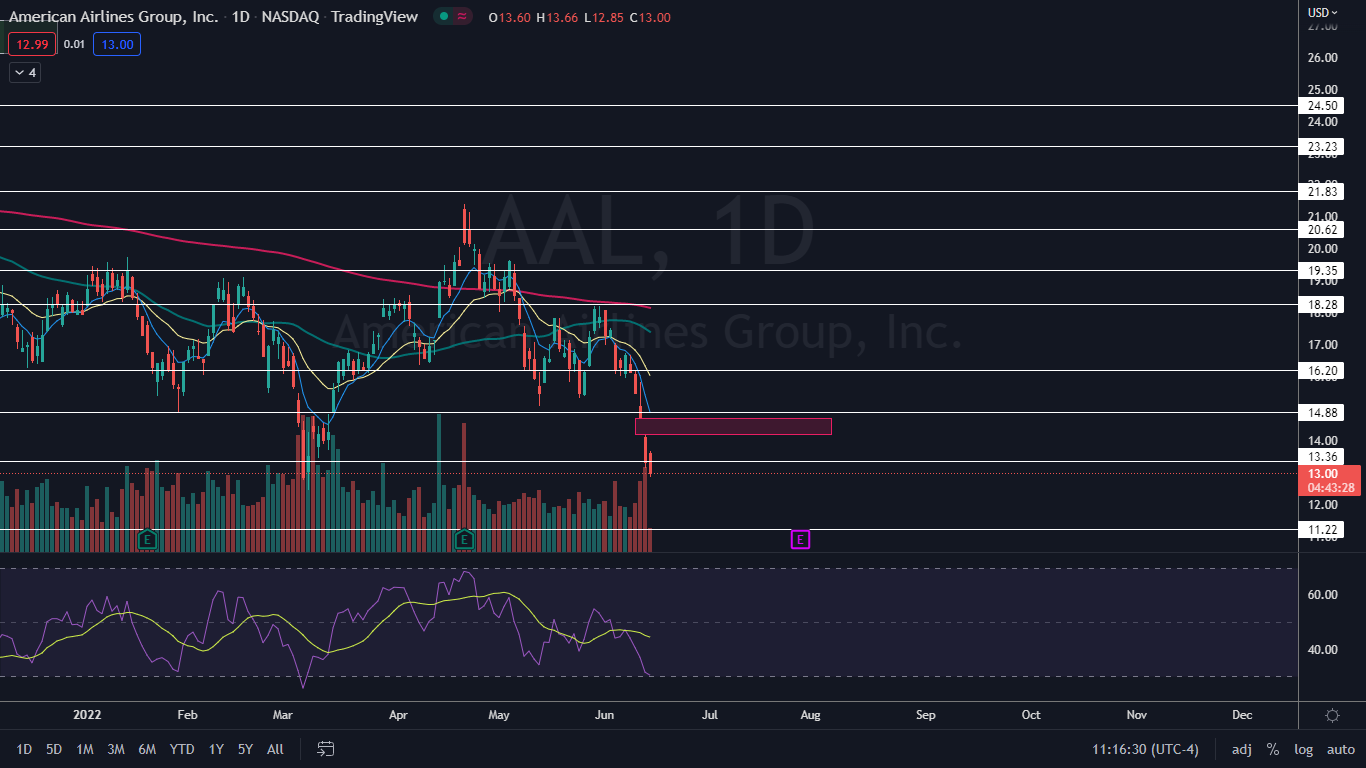Click the April earnings E marker
The width and height of the screenshot is (1366, 768).
pyautogui.click(x=463, y=539)
